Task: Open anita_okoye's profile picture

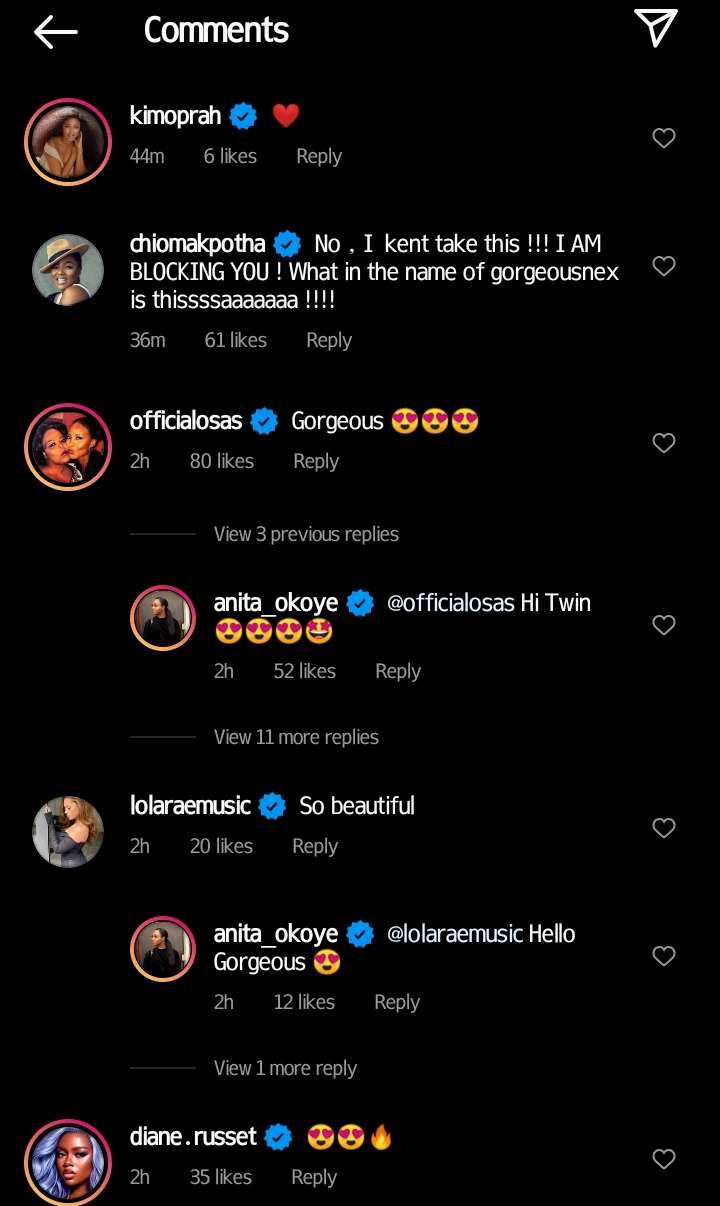Action: point(163,617)
